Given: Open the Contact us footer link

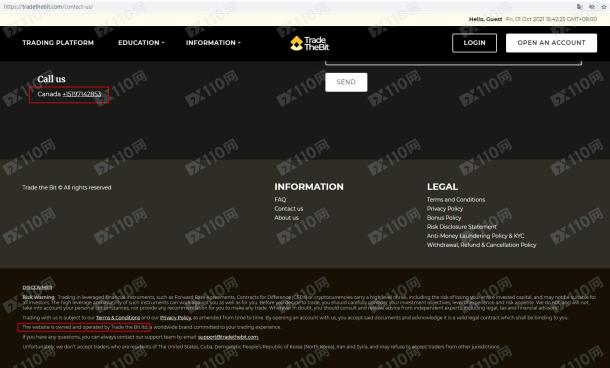Looking at the screenshot, I should 289,209.
